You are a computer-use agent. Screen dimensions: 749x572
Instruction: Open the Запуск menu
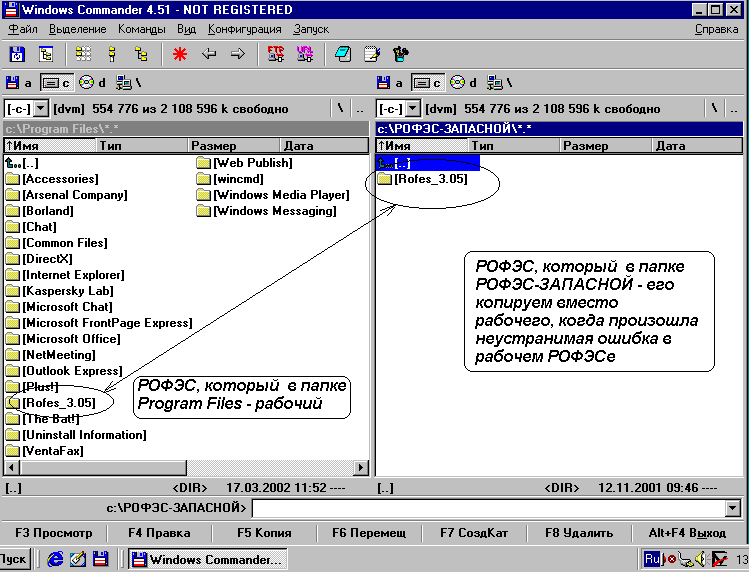coord(311,29)
